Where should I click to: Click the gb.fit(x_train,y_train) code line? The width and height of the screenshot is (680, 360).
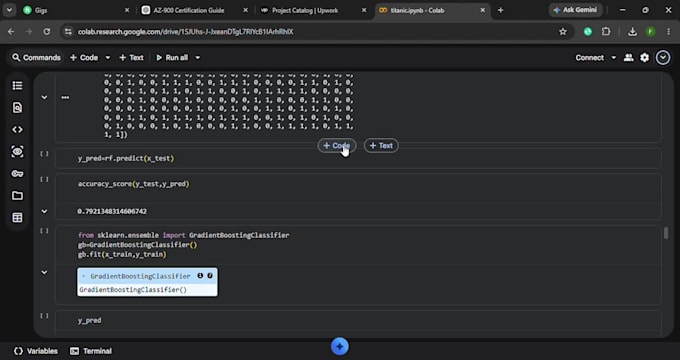coord(122,254)
